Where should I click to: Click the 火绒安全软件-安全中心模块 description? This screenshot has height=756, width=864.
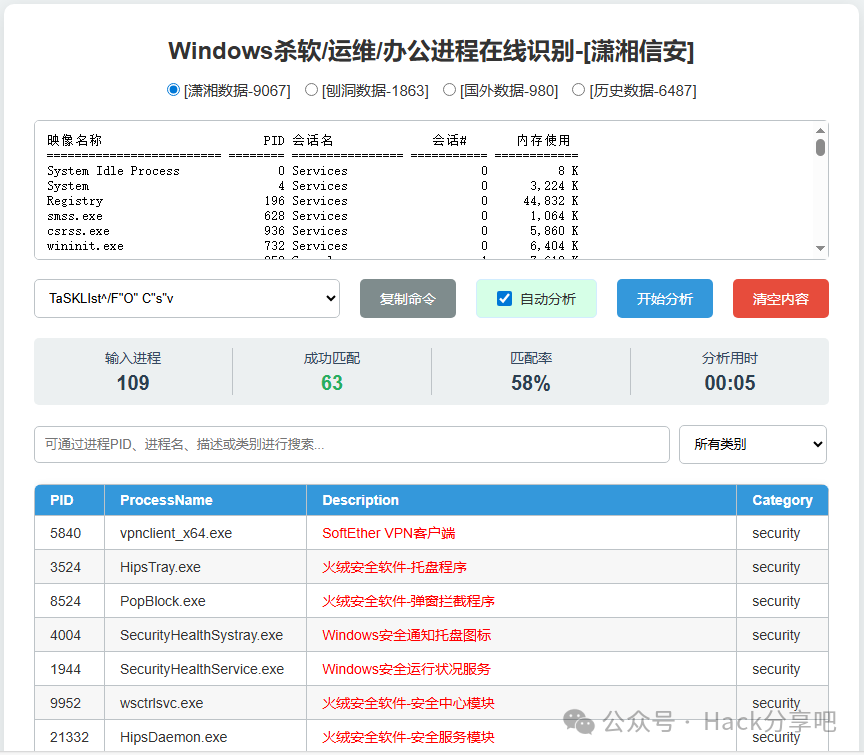(408, 703)
